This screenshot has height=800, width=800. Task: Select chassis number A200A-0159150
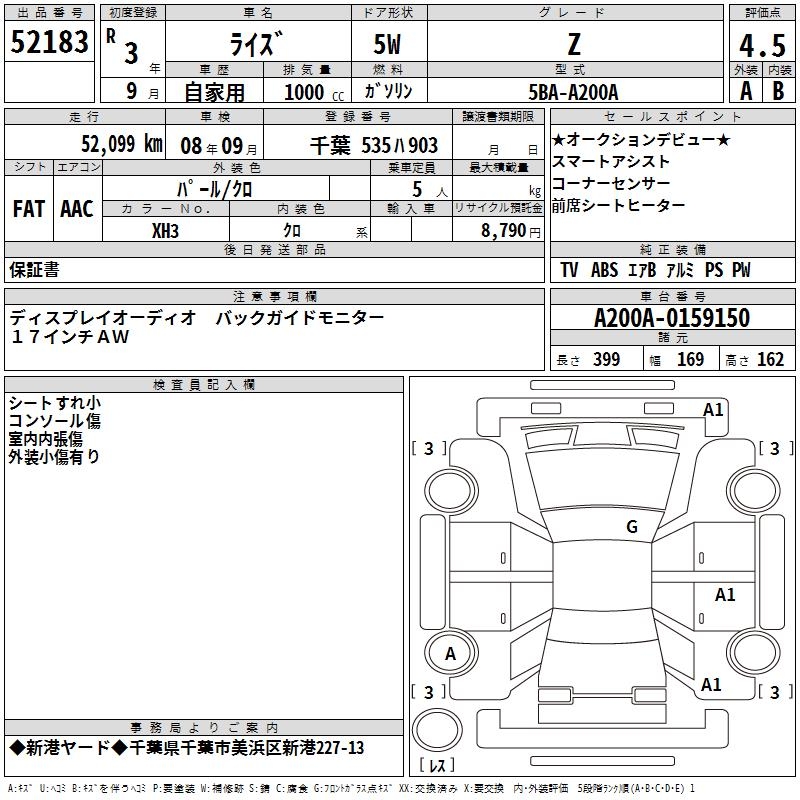point(672,318)
